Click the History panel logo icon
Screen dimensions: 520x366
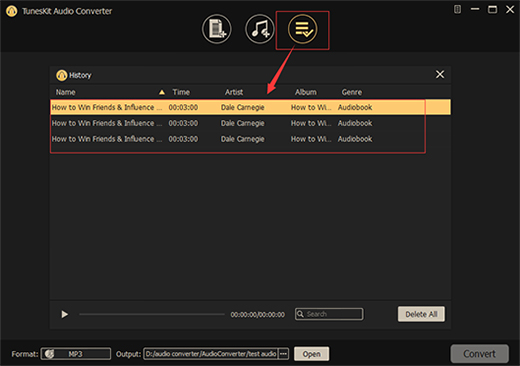[x=61, y=75]
